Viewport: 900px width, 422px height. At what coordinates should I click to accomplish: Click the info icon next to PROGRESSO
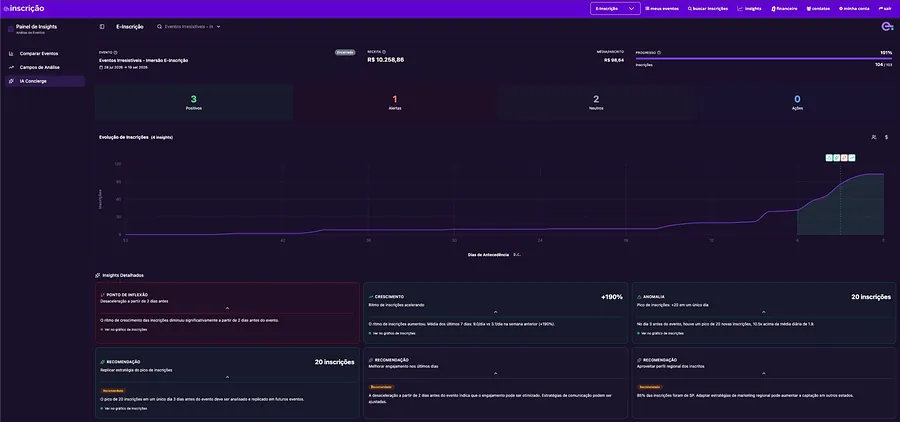[x=659, y=52]
